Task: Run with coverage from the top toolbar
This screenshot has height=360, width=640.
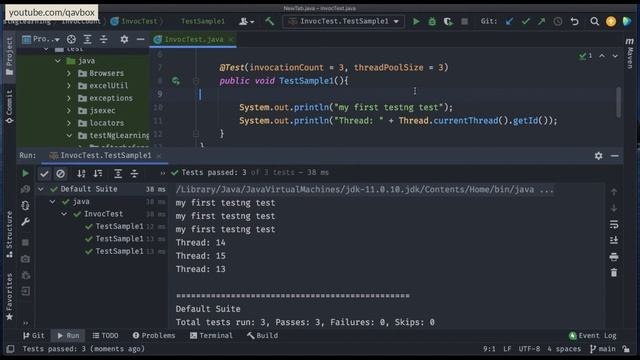Action: [x=448, y=21]
